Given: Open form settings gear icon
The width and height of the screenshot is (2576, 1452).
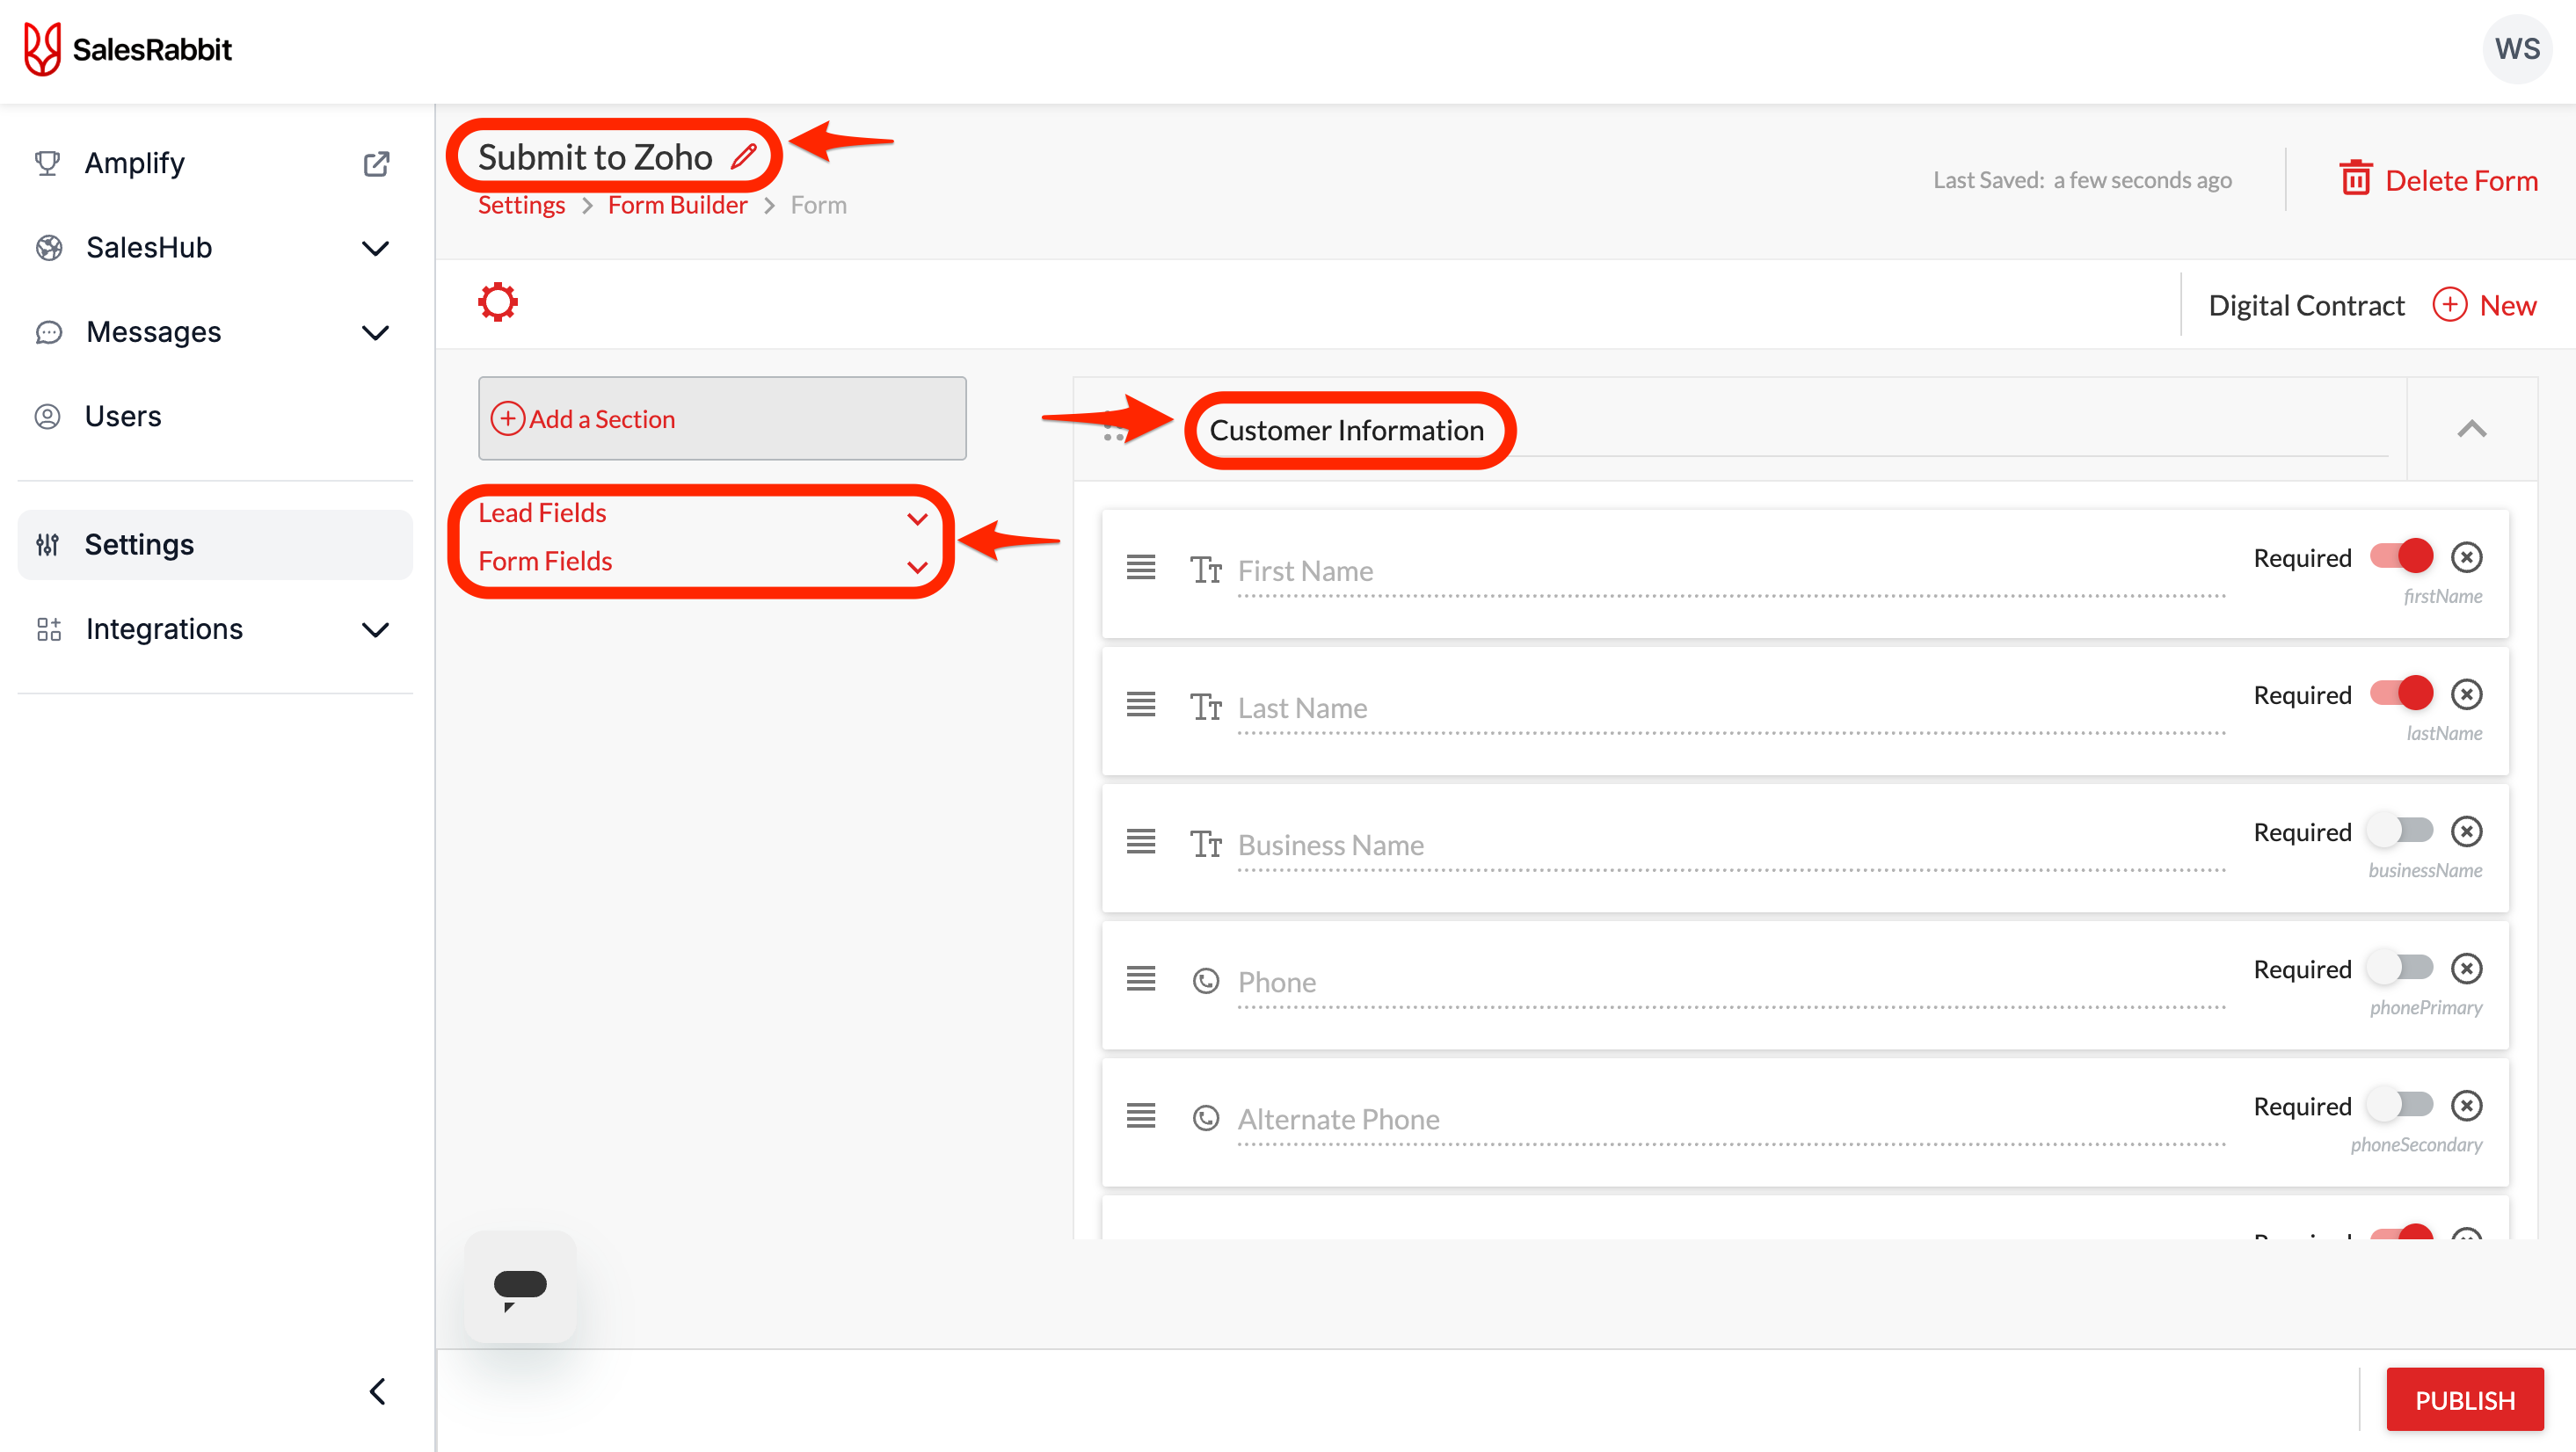Looking at the screenshot, I should pos(498,302).
